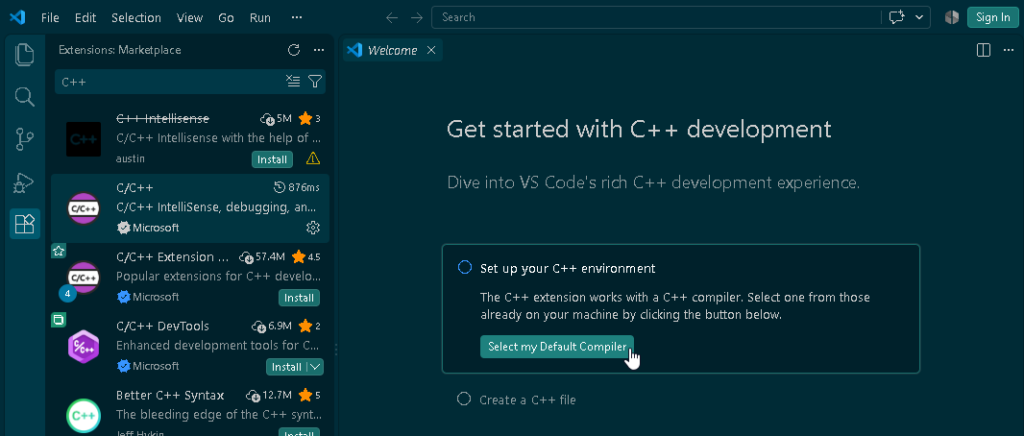Click C++ Intellisense extension icon

84,139
